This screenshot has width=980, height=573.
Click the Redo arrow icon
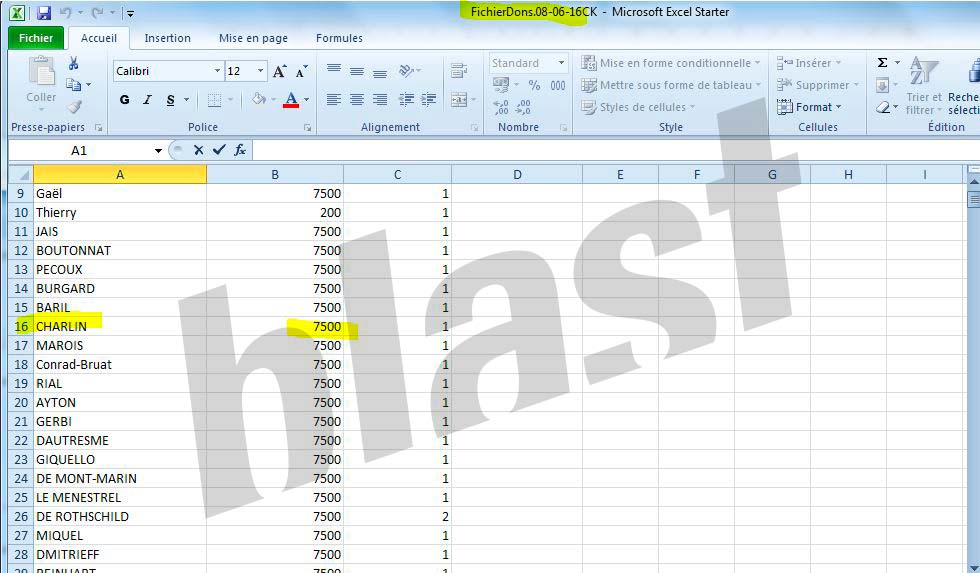(x=98, y=12)
